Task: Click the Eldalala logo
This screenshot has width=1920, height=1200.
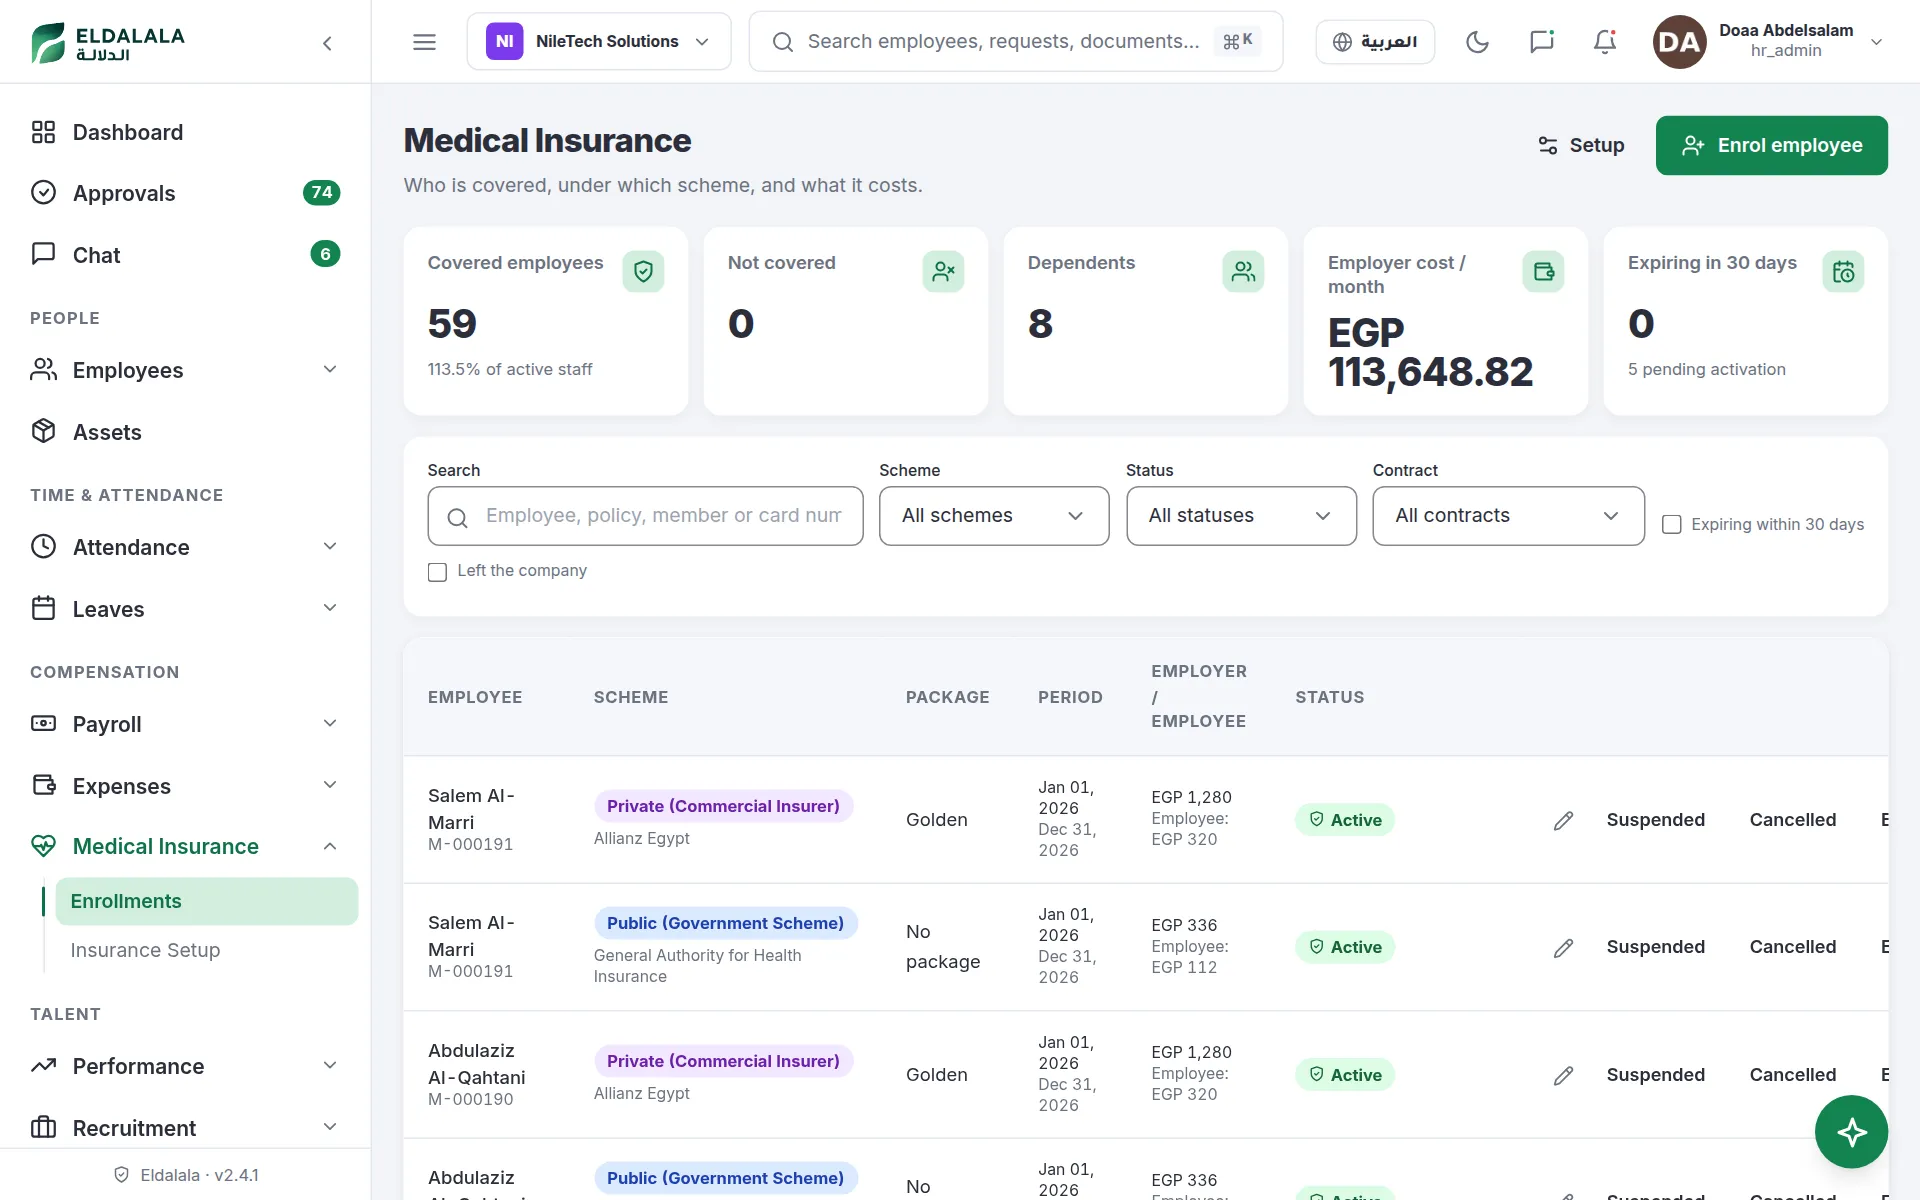Action: pos(108,43)
